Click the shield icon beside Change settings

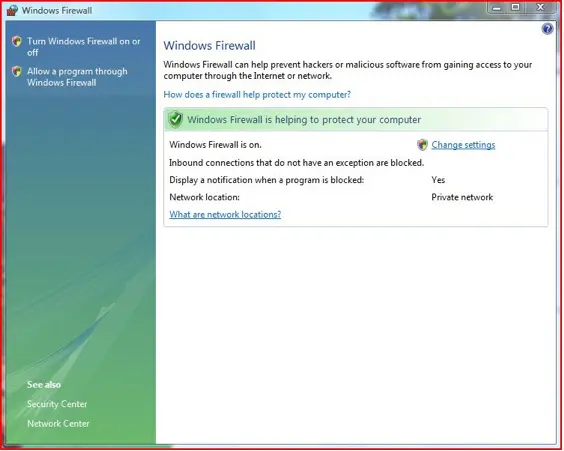422,145
